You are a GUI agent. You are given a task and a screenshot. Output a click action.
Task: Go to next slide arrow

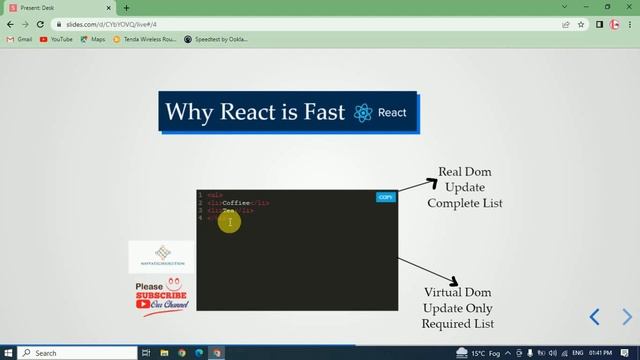[x=627, y=317]
